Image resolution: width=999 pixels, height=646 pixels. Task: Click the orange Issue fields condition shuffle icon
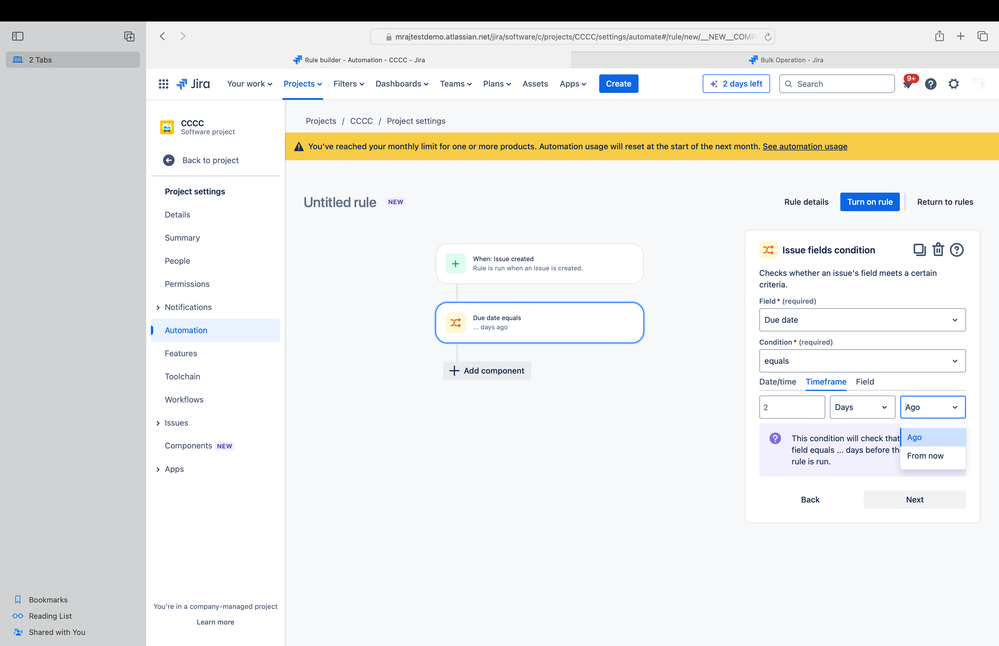(768, 250)
